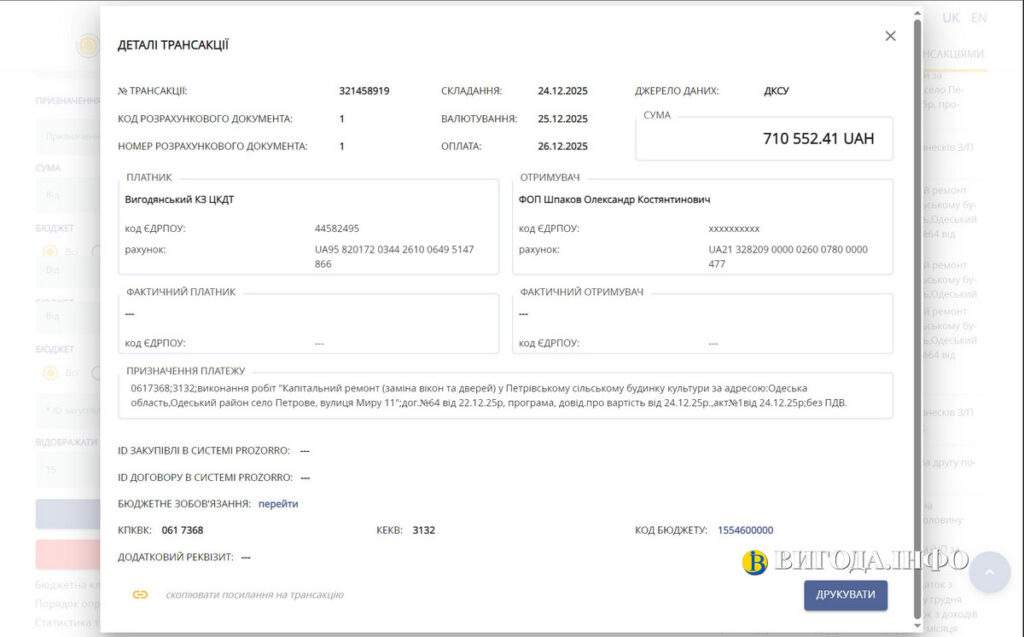Click the site logo in the header
This screenshot has width=1024, height=637.
tap(88, 45)
